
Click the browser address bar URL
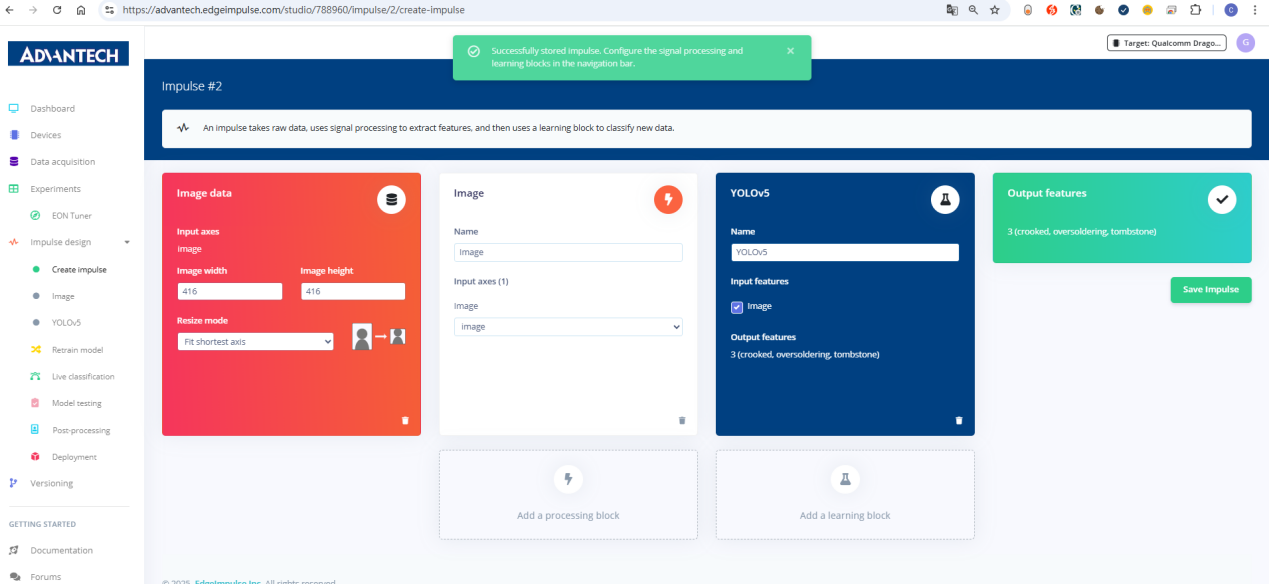tap(293, 9)
